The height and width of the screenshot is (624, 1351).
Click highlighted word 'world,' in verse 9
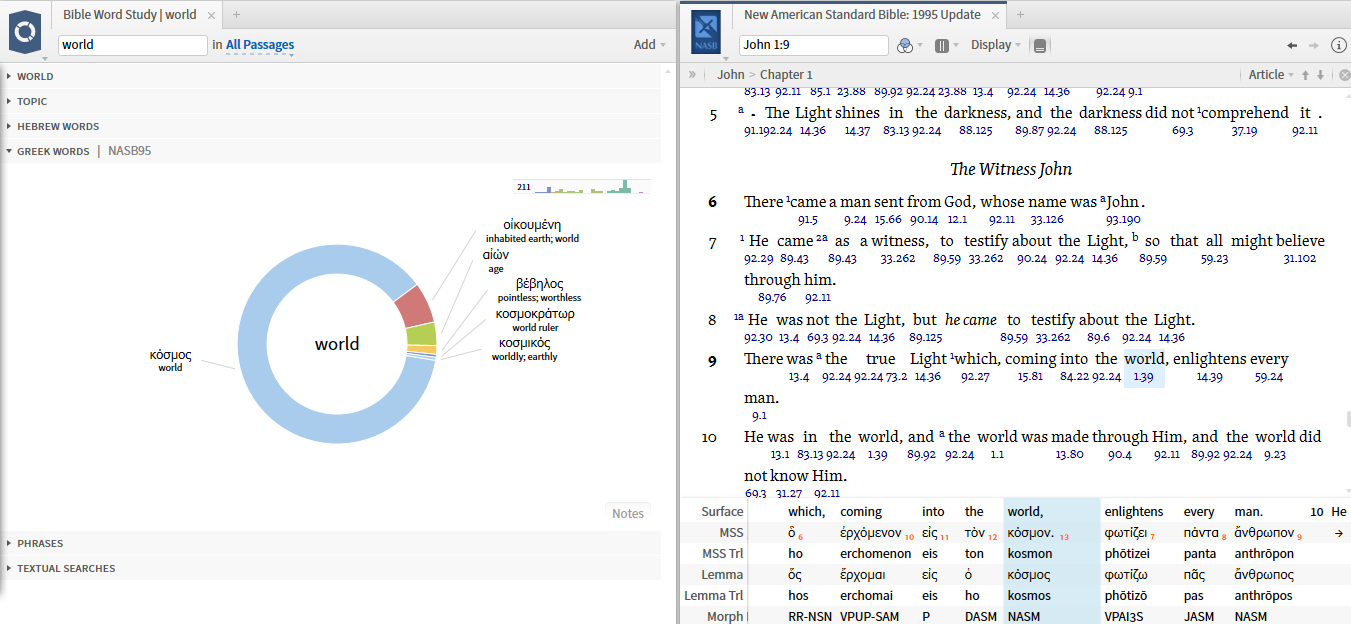click(x=1145, y=359)
